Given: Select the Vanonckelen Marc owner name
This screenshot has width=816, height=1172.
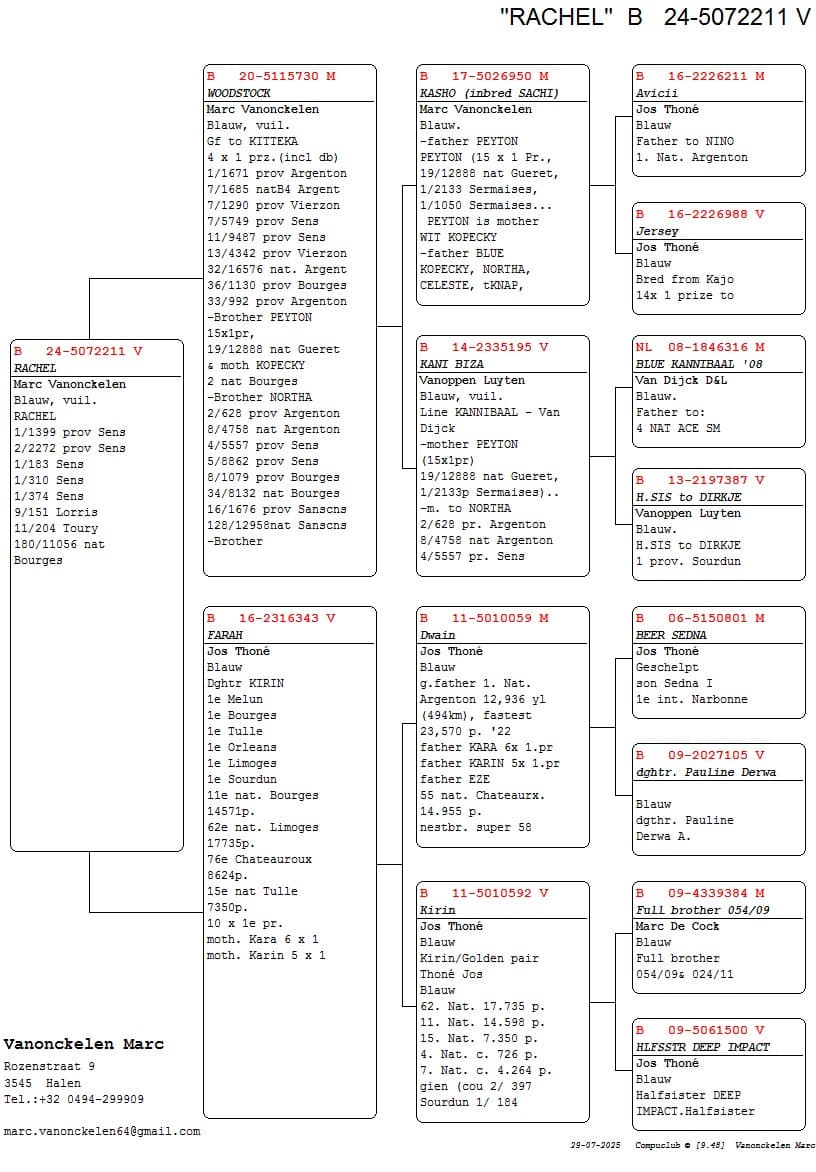Looking at the screenshot, I should click(84, 1045).
